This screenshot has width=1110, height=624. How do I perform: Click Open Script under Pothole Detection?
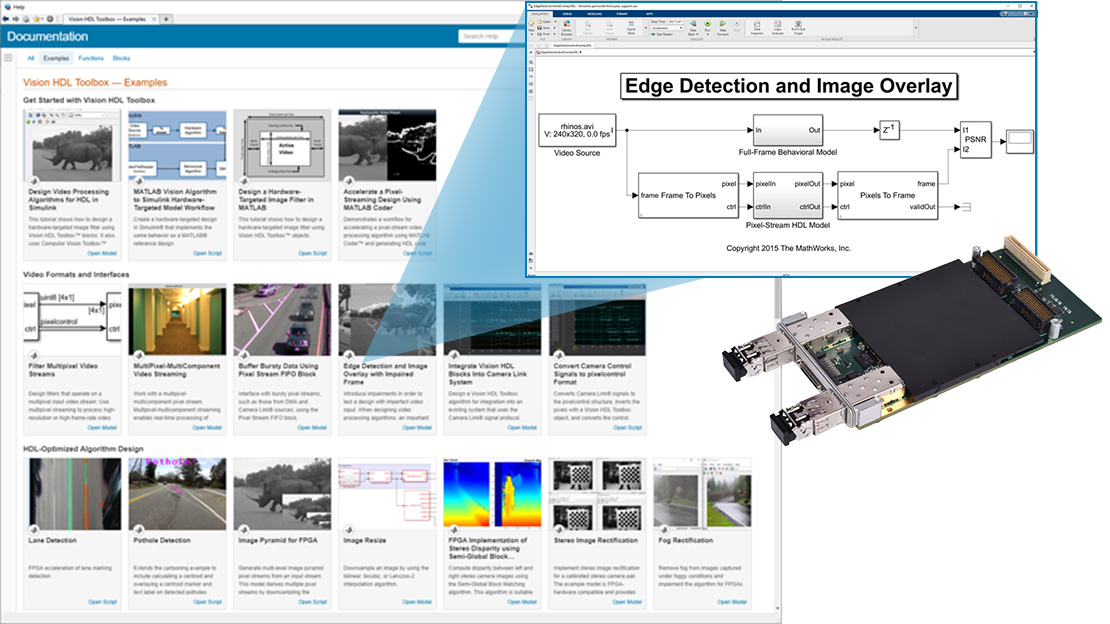(x=207, y=602)
